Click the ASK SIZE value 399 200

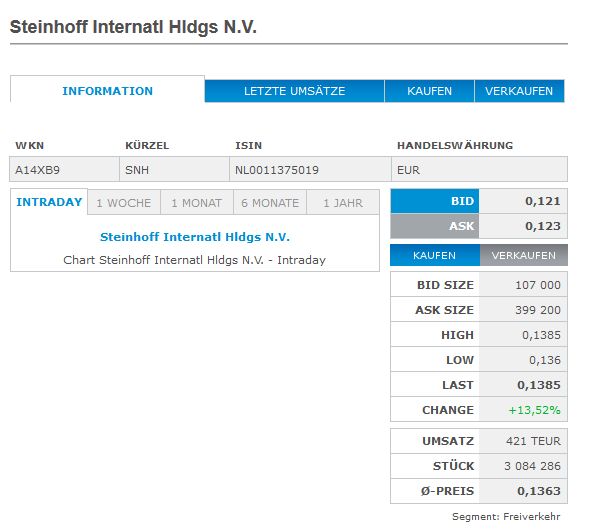click(538, 310)
